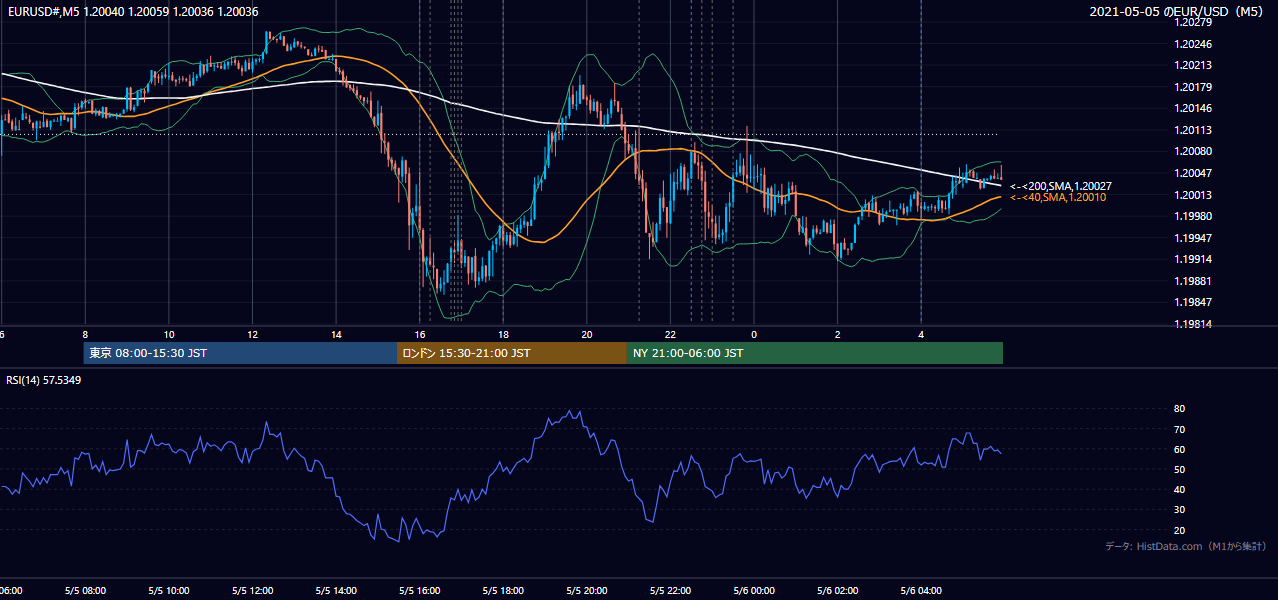
Task: Click the '5/5 08:00' bottom time label
Action: click(x=86, y=591)
